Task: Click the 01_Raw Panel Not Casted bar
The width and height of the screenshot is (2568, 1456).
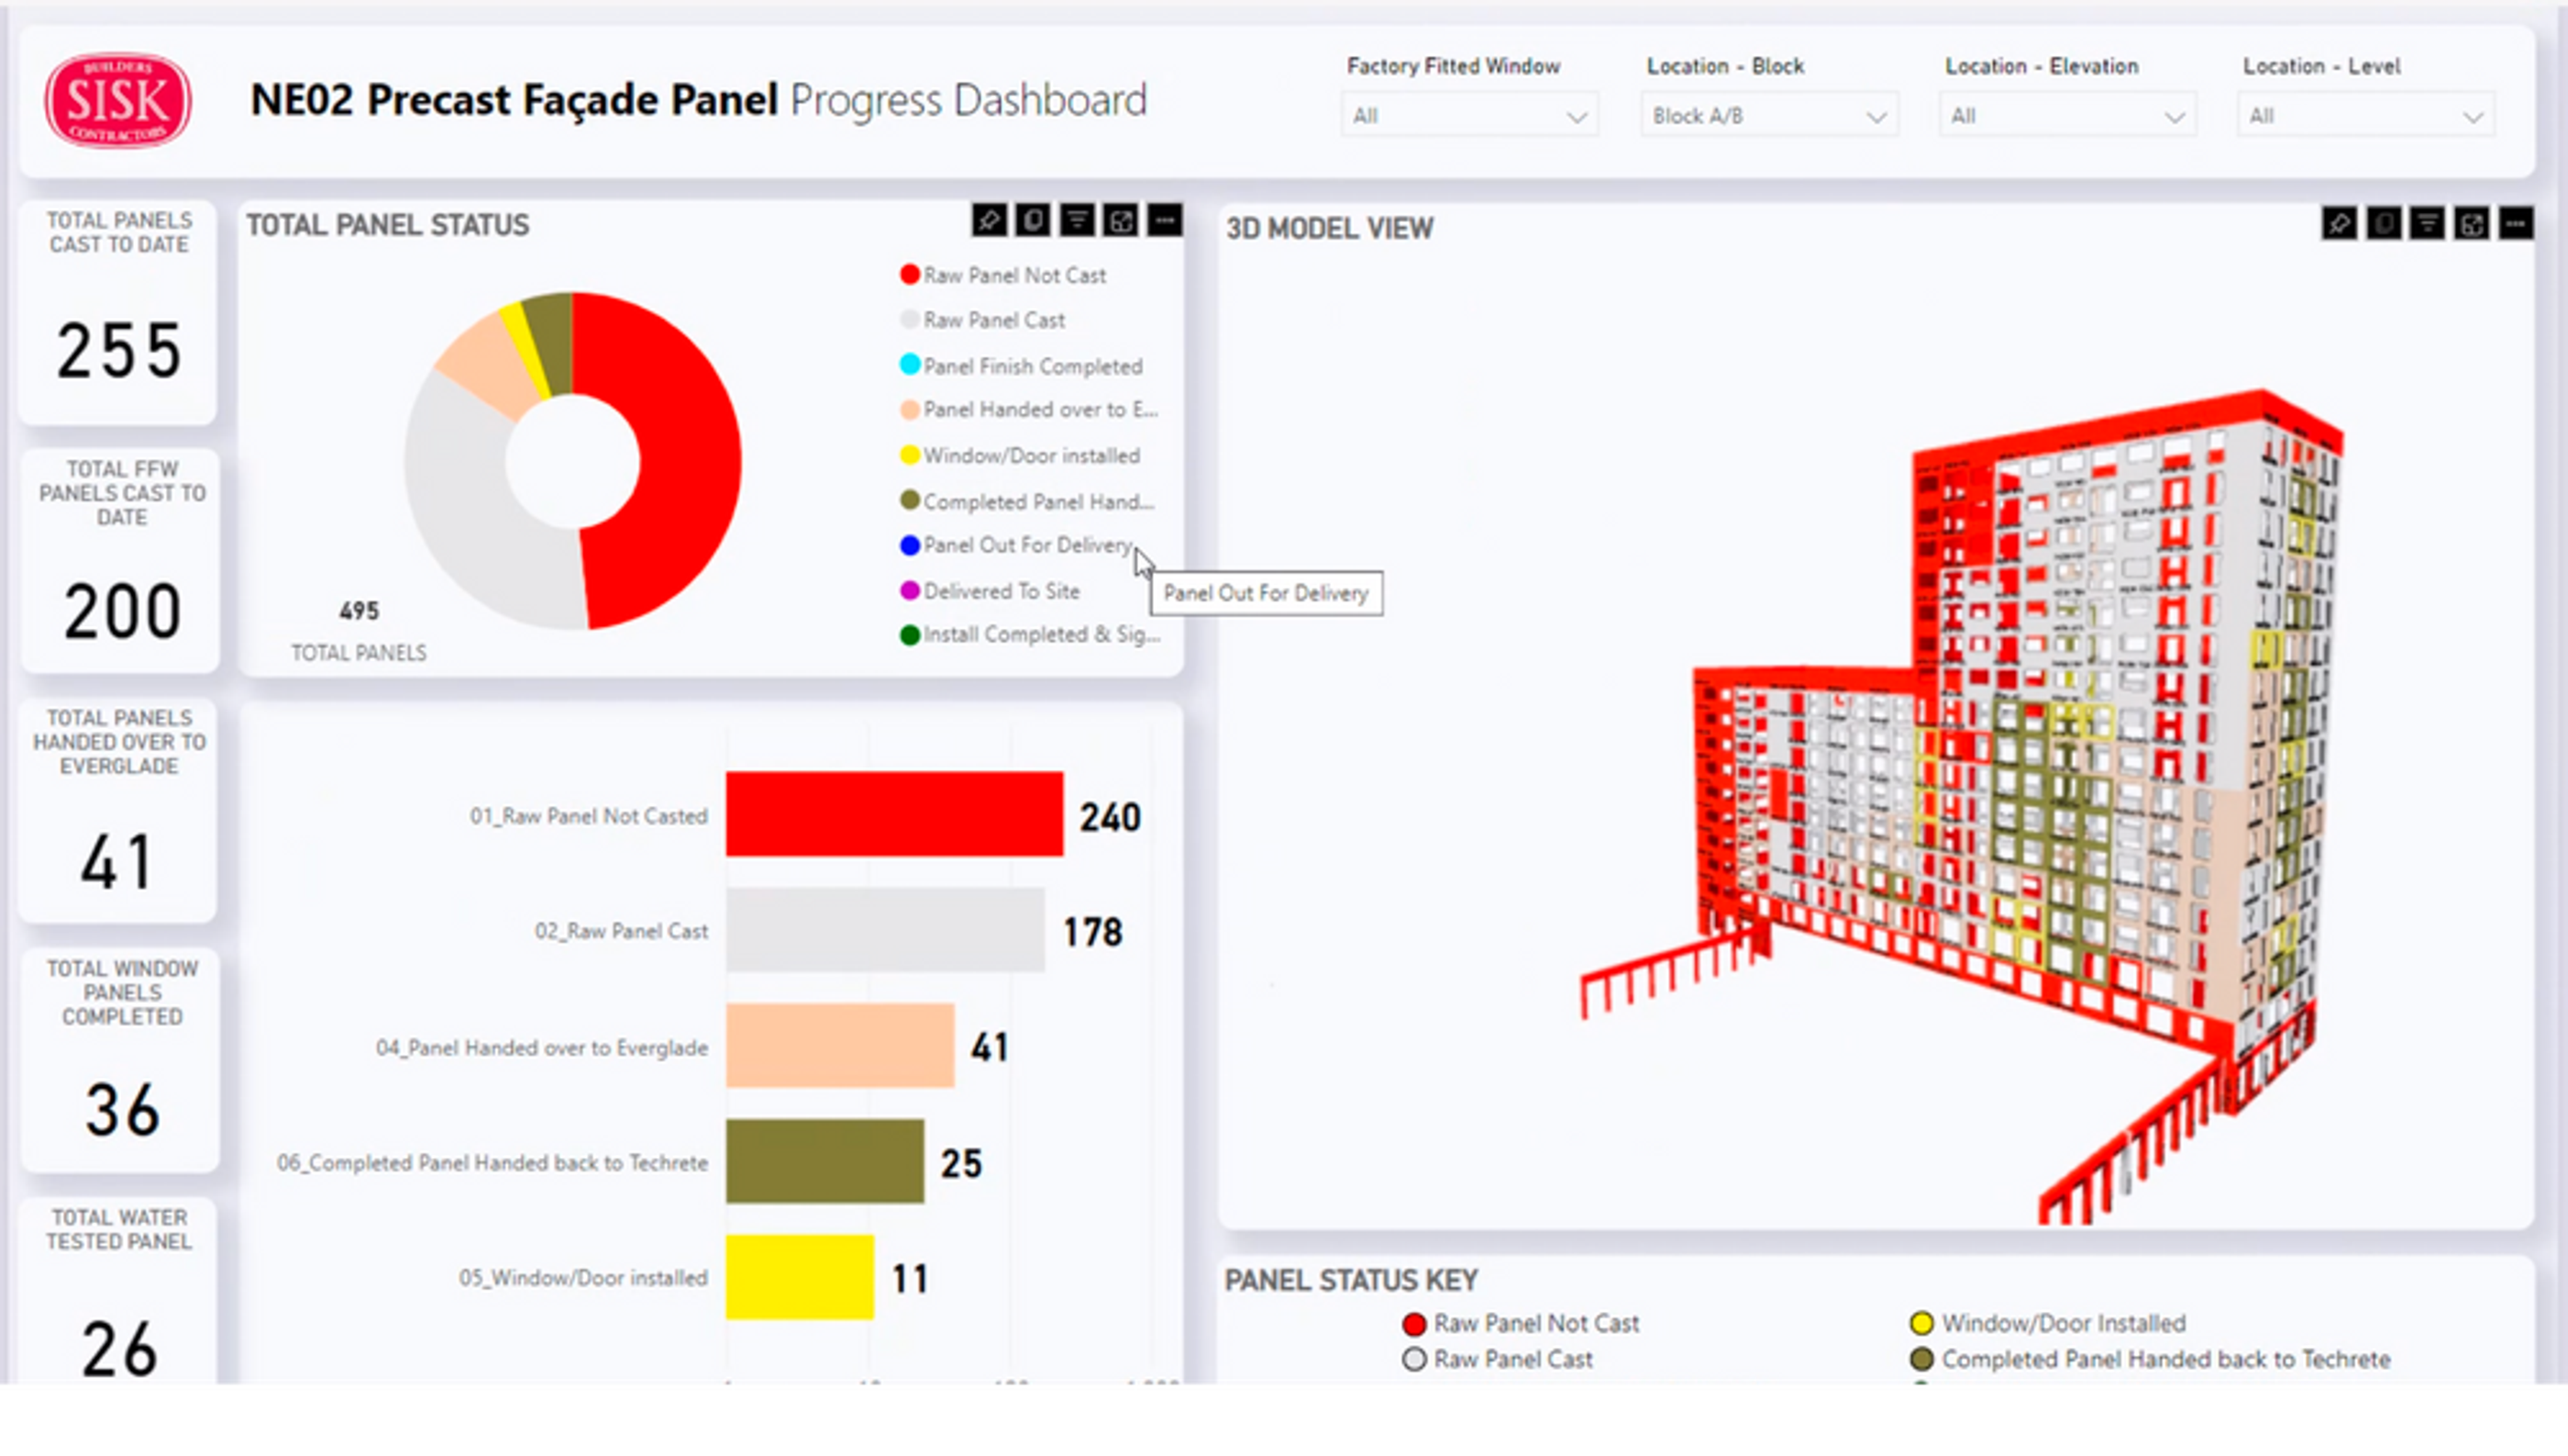Action: click(x=894, y=814)
